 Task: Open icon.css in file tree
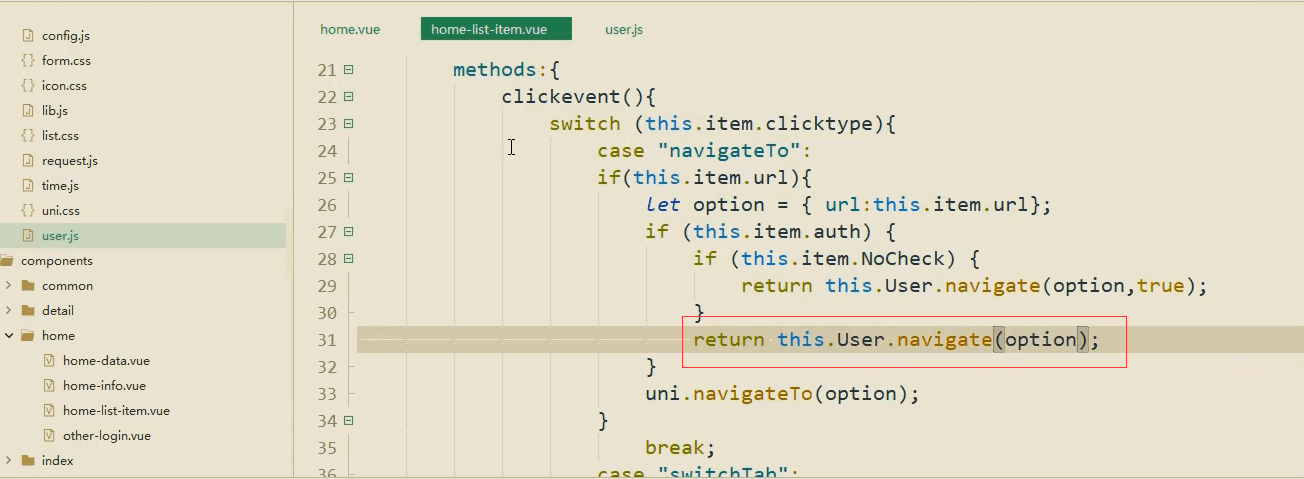click(64, 85)
